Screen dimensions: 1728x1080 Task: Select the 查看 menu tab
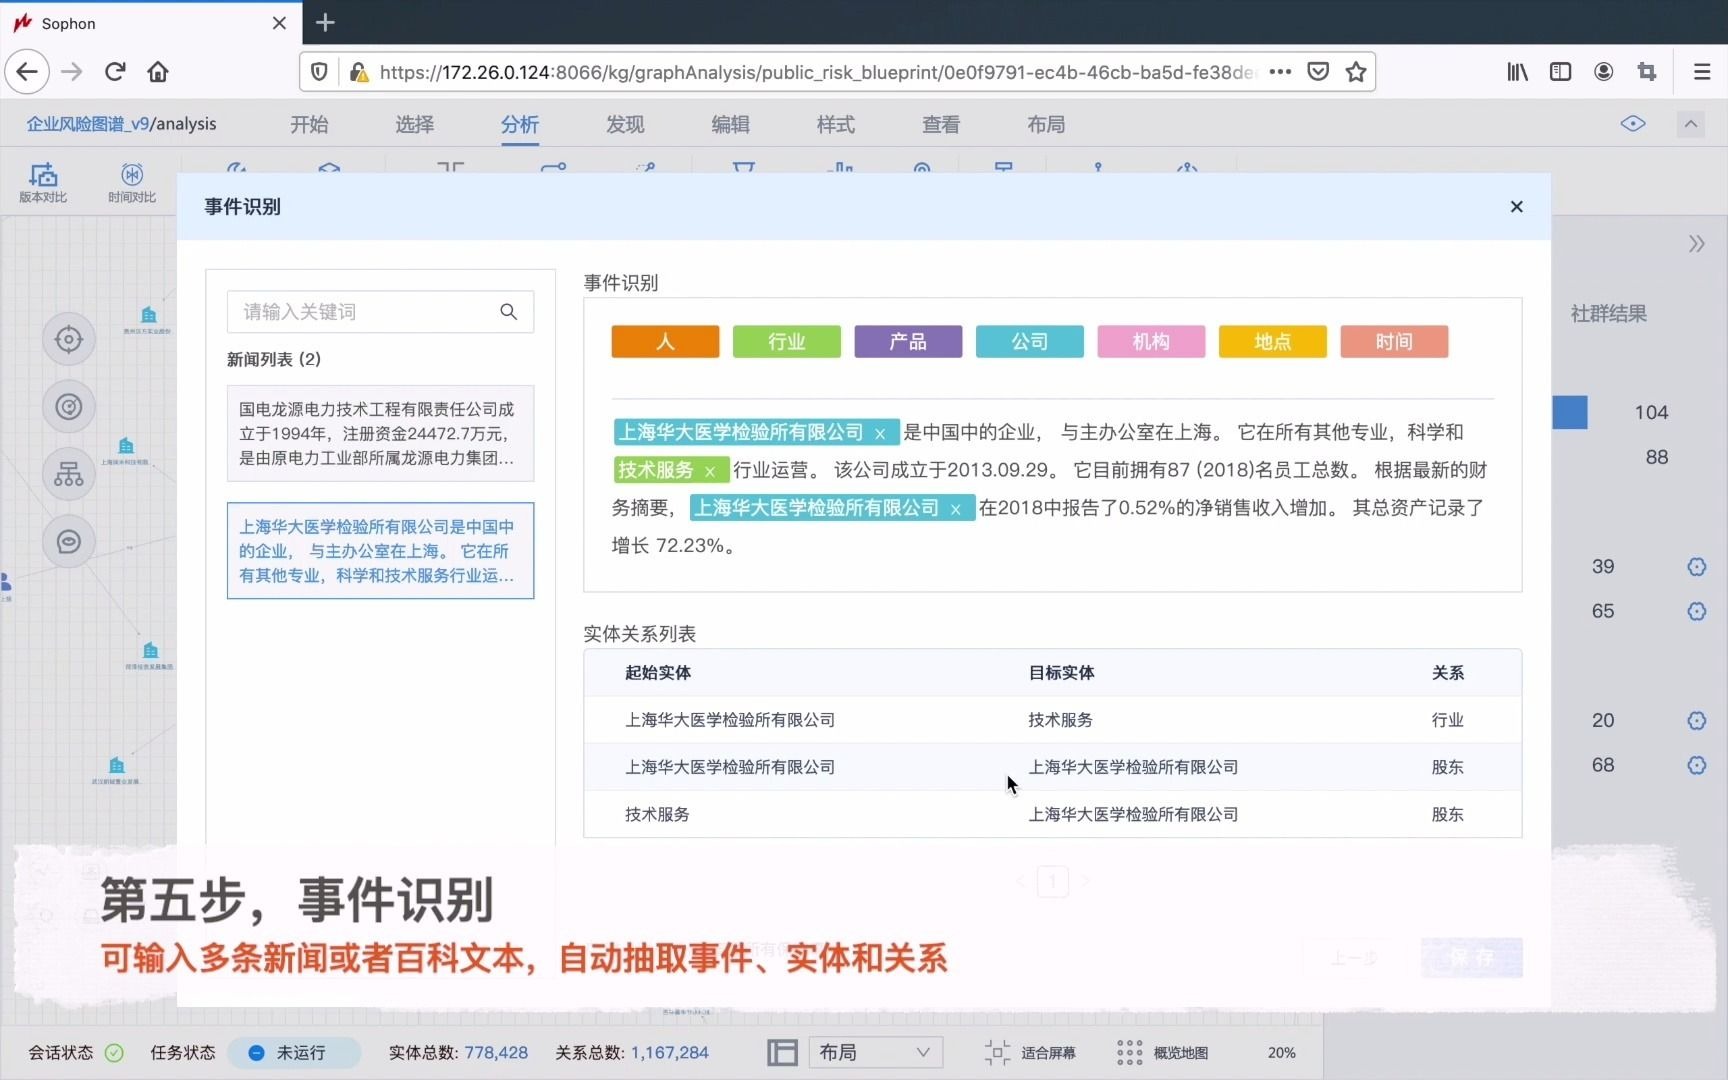[x=941, y=125]
